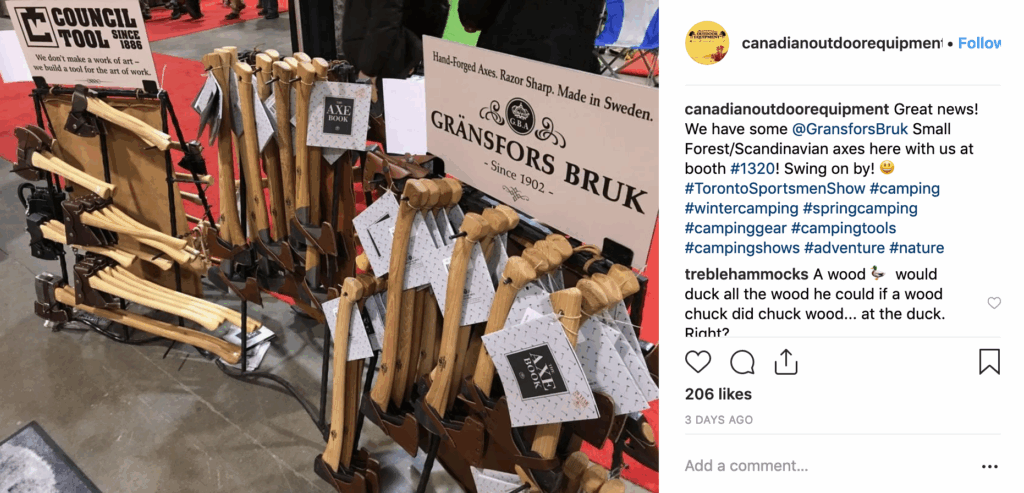
Task: Open comments via speech bubble icon
Action: [x=742, y=361]
